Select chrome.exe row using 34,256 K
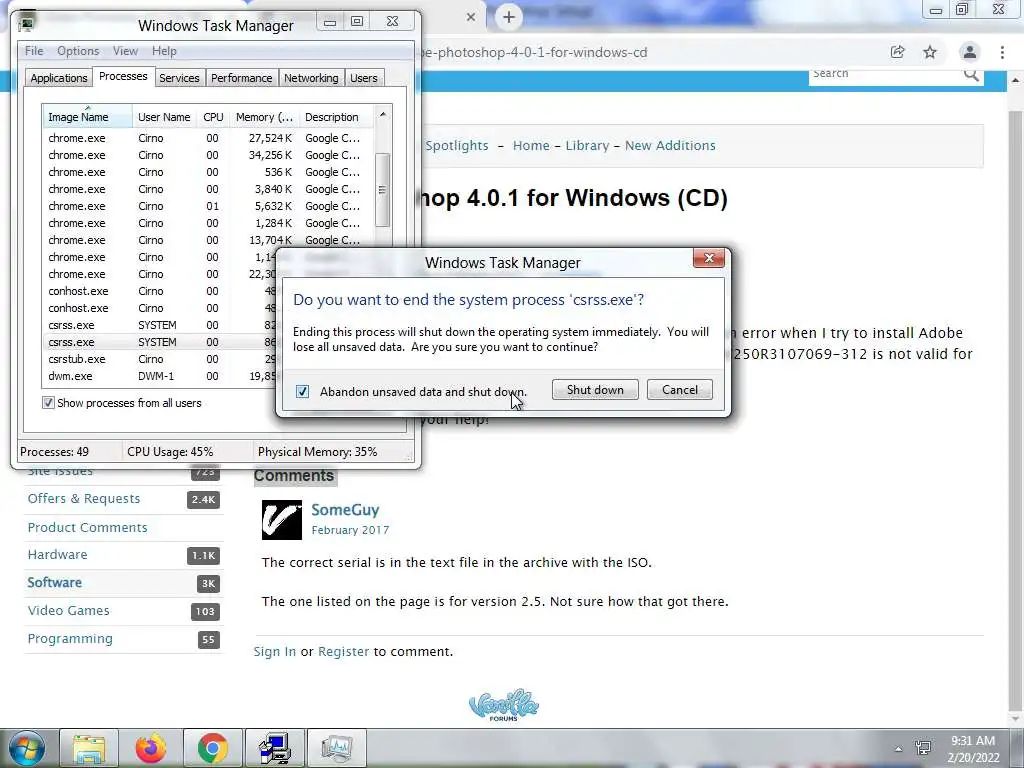 tap(208, 155)
